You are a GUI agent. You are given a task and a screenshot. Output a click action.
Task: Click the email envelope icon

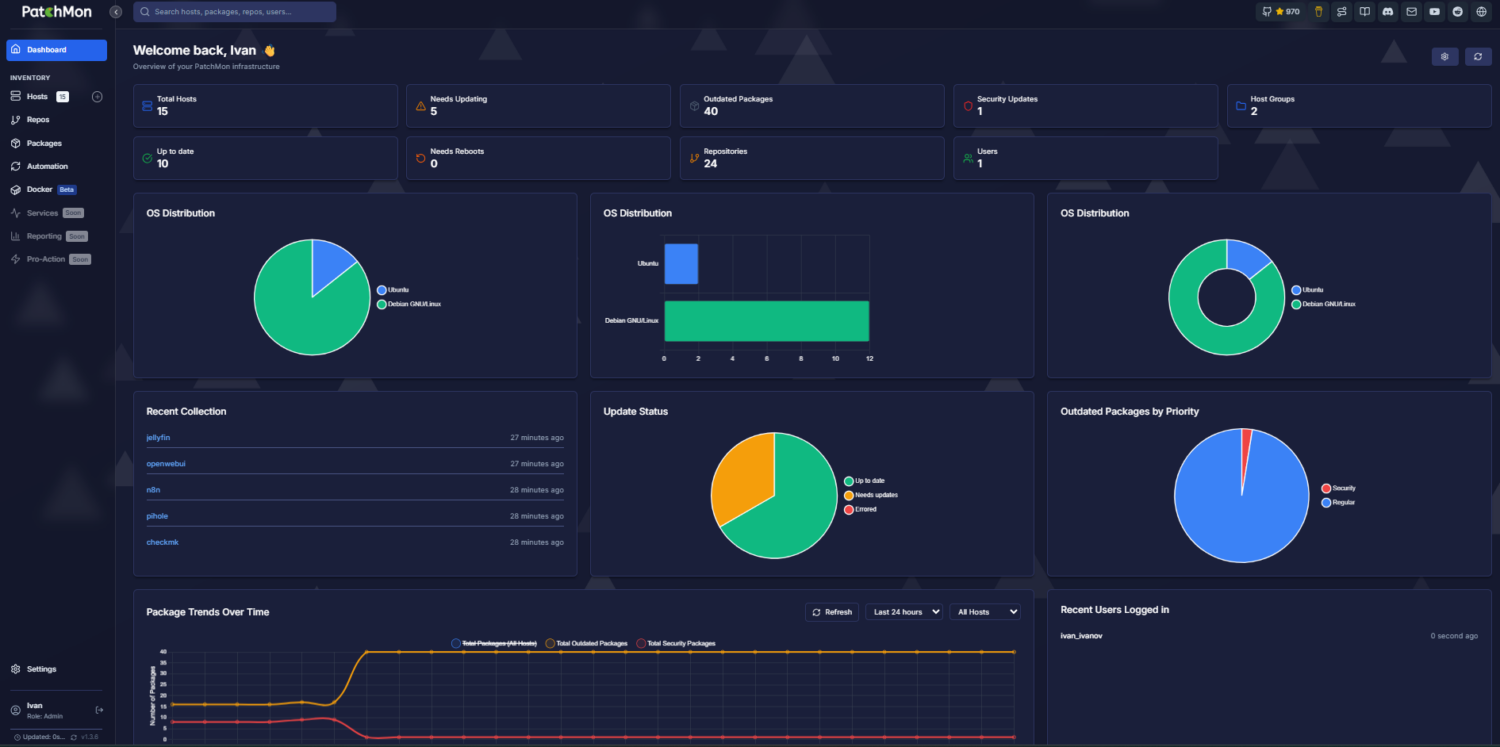[1411, 12]
